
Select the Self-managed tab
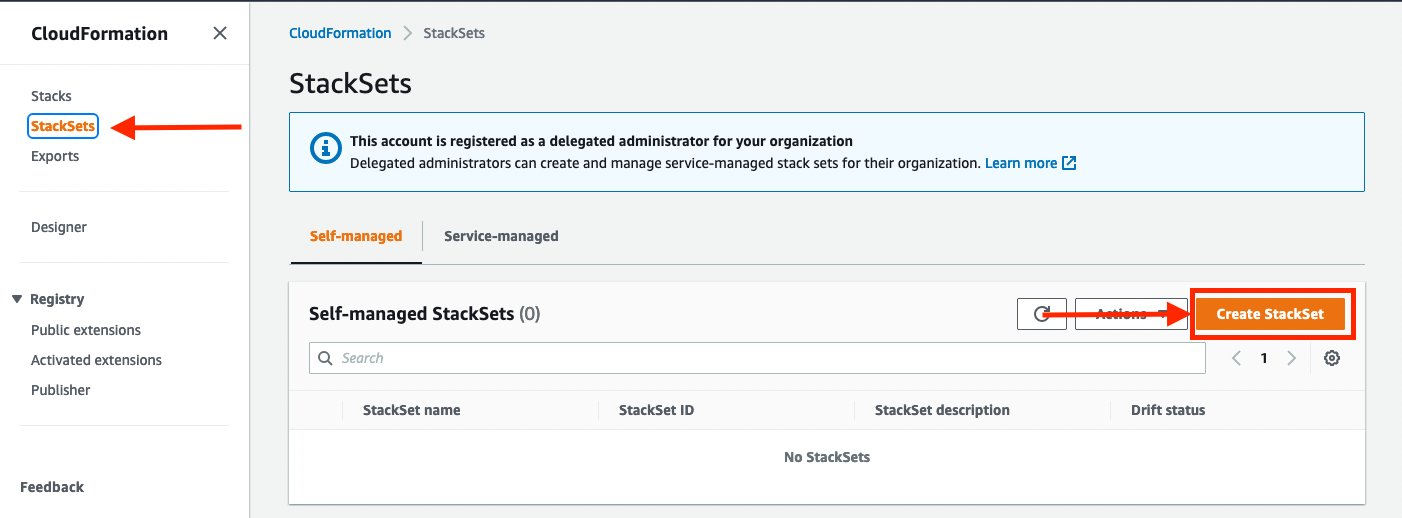tap(356, 236)
